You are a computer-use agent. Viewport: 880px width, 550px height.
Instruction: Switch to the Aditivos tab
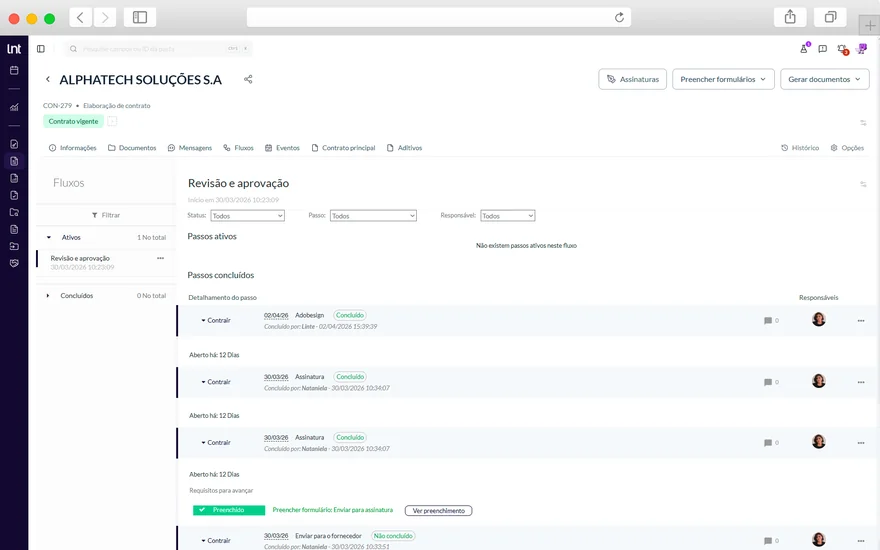tap(404, 148)
